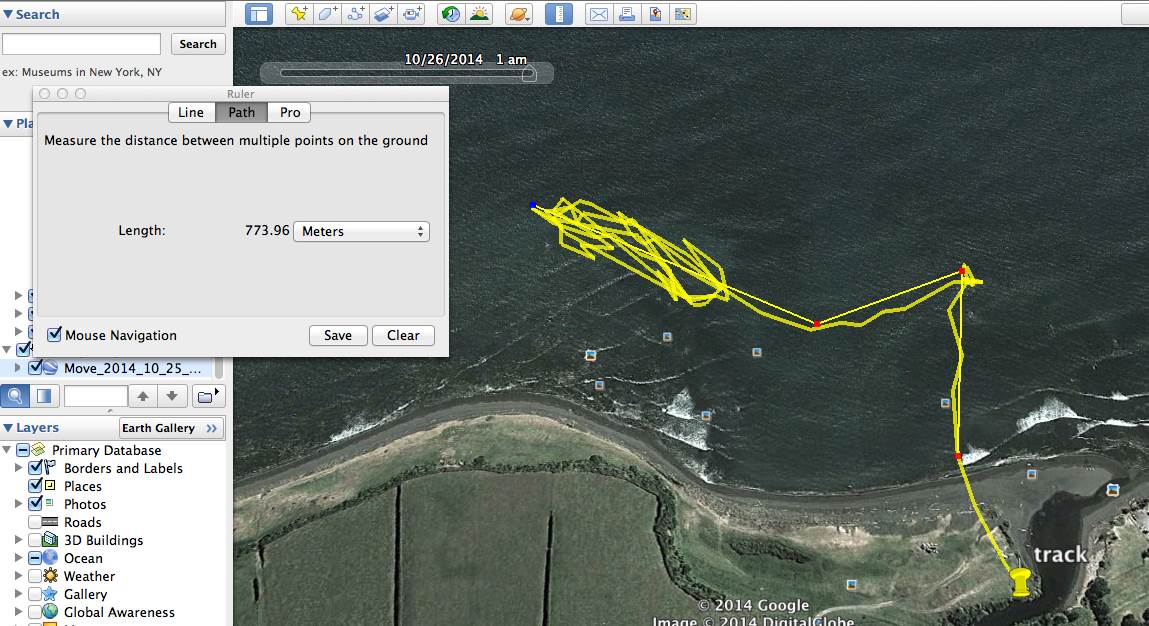Expand the 3D Buildings layer tree
Image resolution: width=1149 pixels, height=626 pixels.
(19, 540)
